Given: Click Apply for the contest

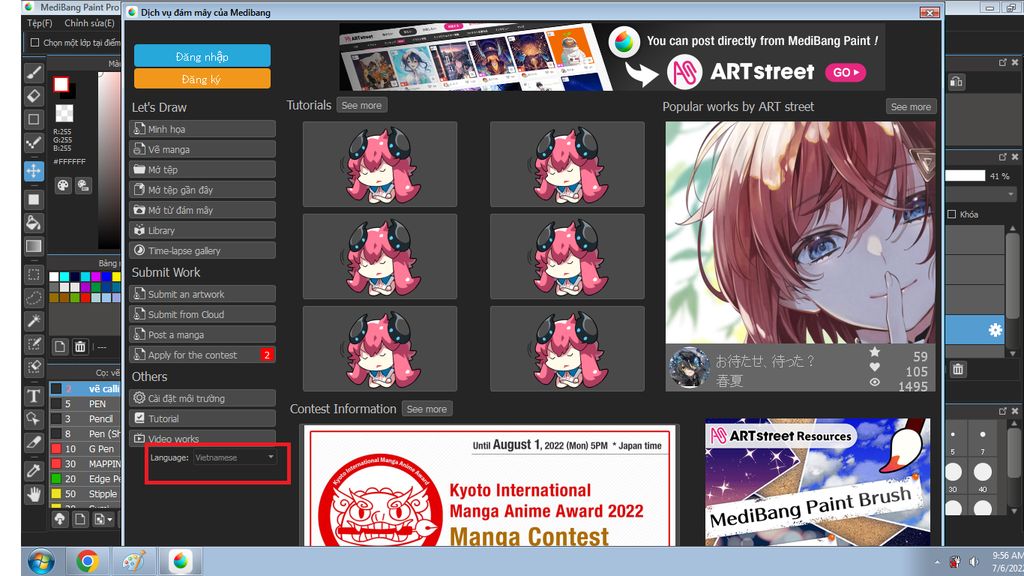Looking at the screenshot, I should tap(202, 355).
